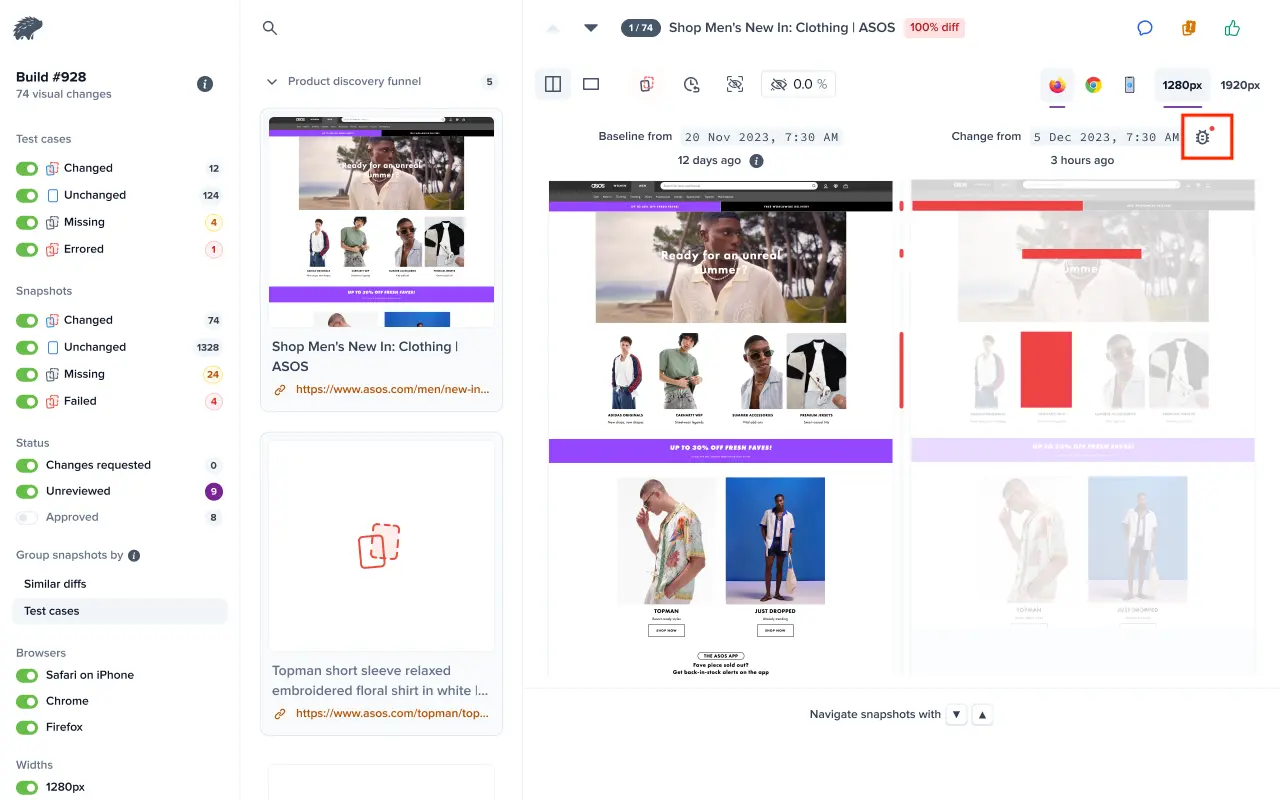This screenshot has width=1280, height=800.
Task: Approve snapshot with the thumbs-up icon
Action: [1232, 28]
